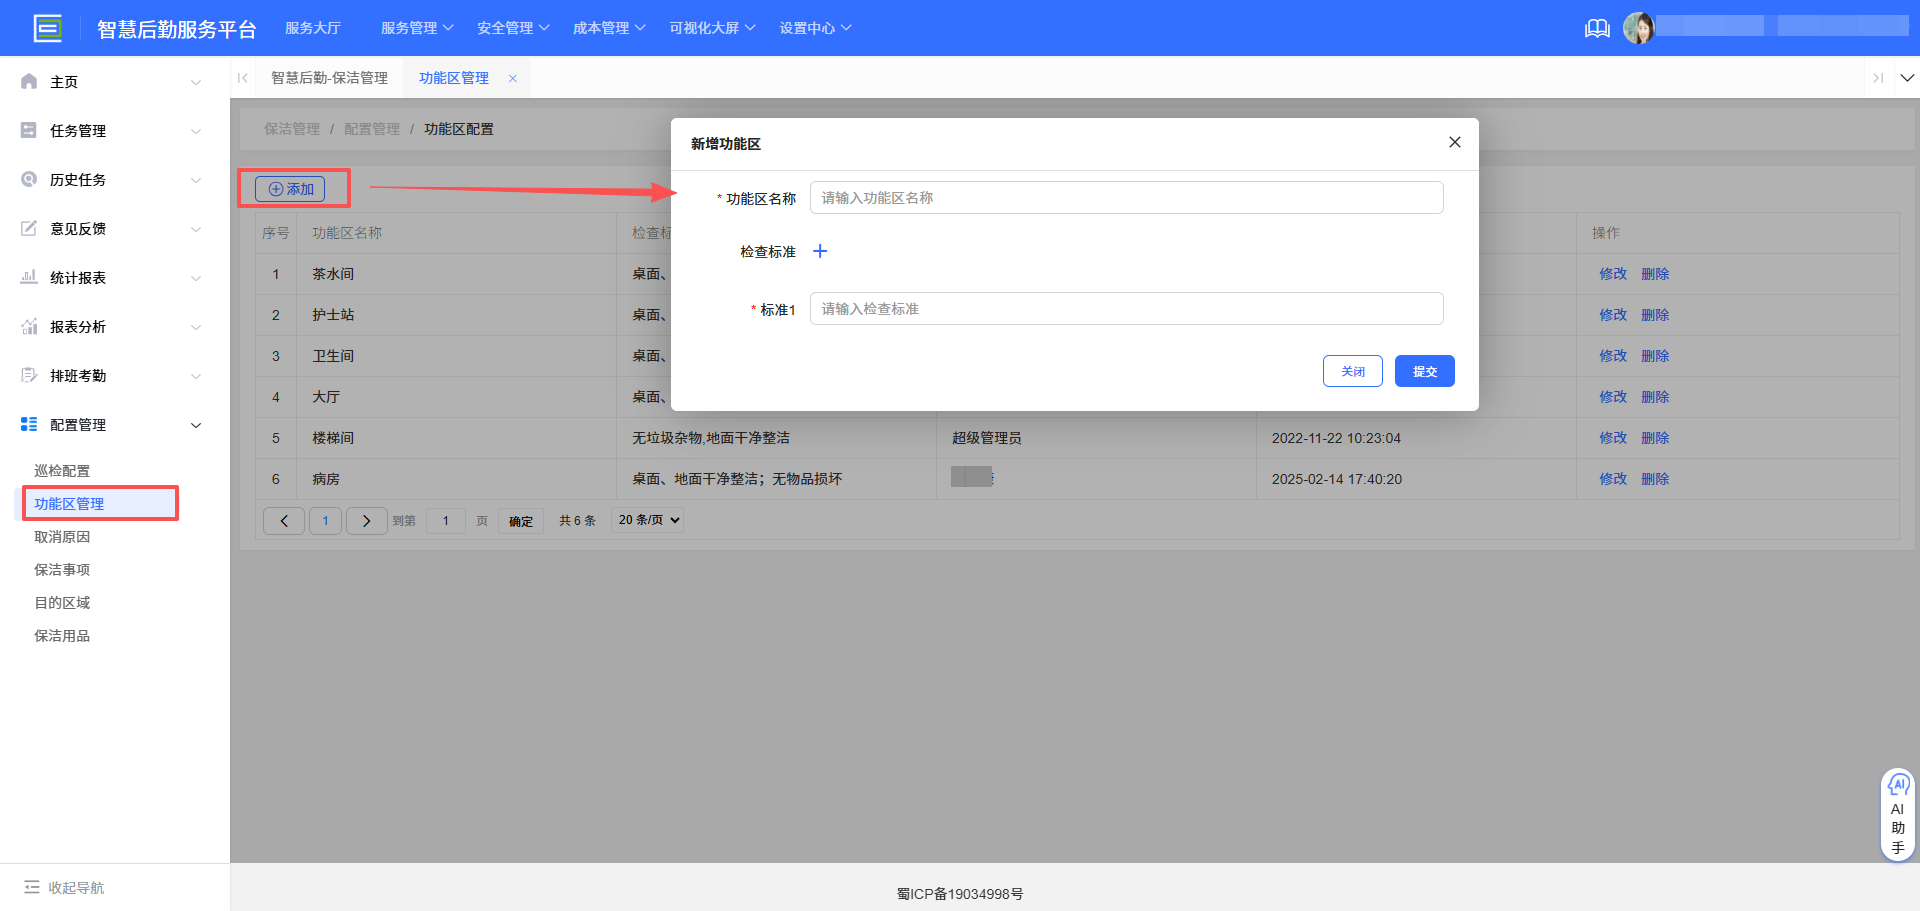
Task: Expand the 可视化大屏 menu dropdown
Action: click(711, 27)
